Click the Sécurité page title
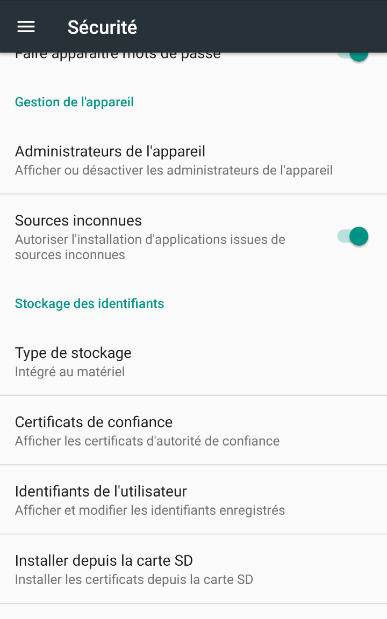This screenshot has height=619, width=387. [102, 27]
